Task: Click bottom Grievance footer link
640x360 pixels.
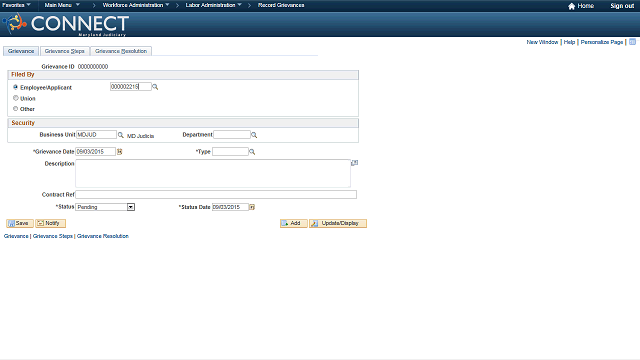Action: pos(16,236)
